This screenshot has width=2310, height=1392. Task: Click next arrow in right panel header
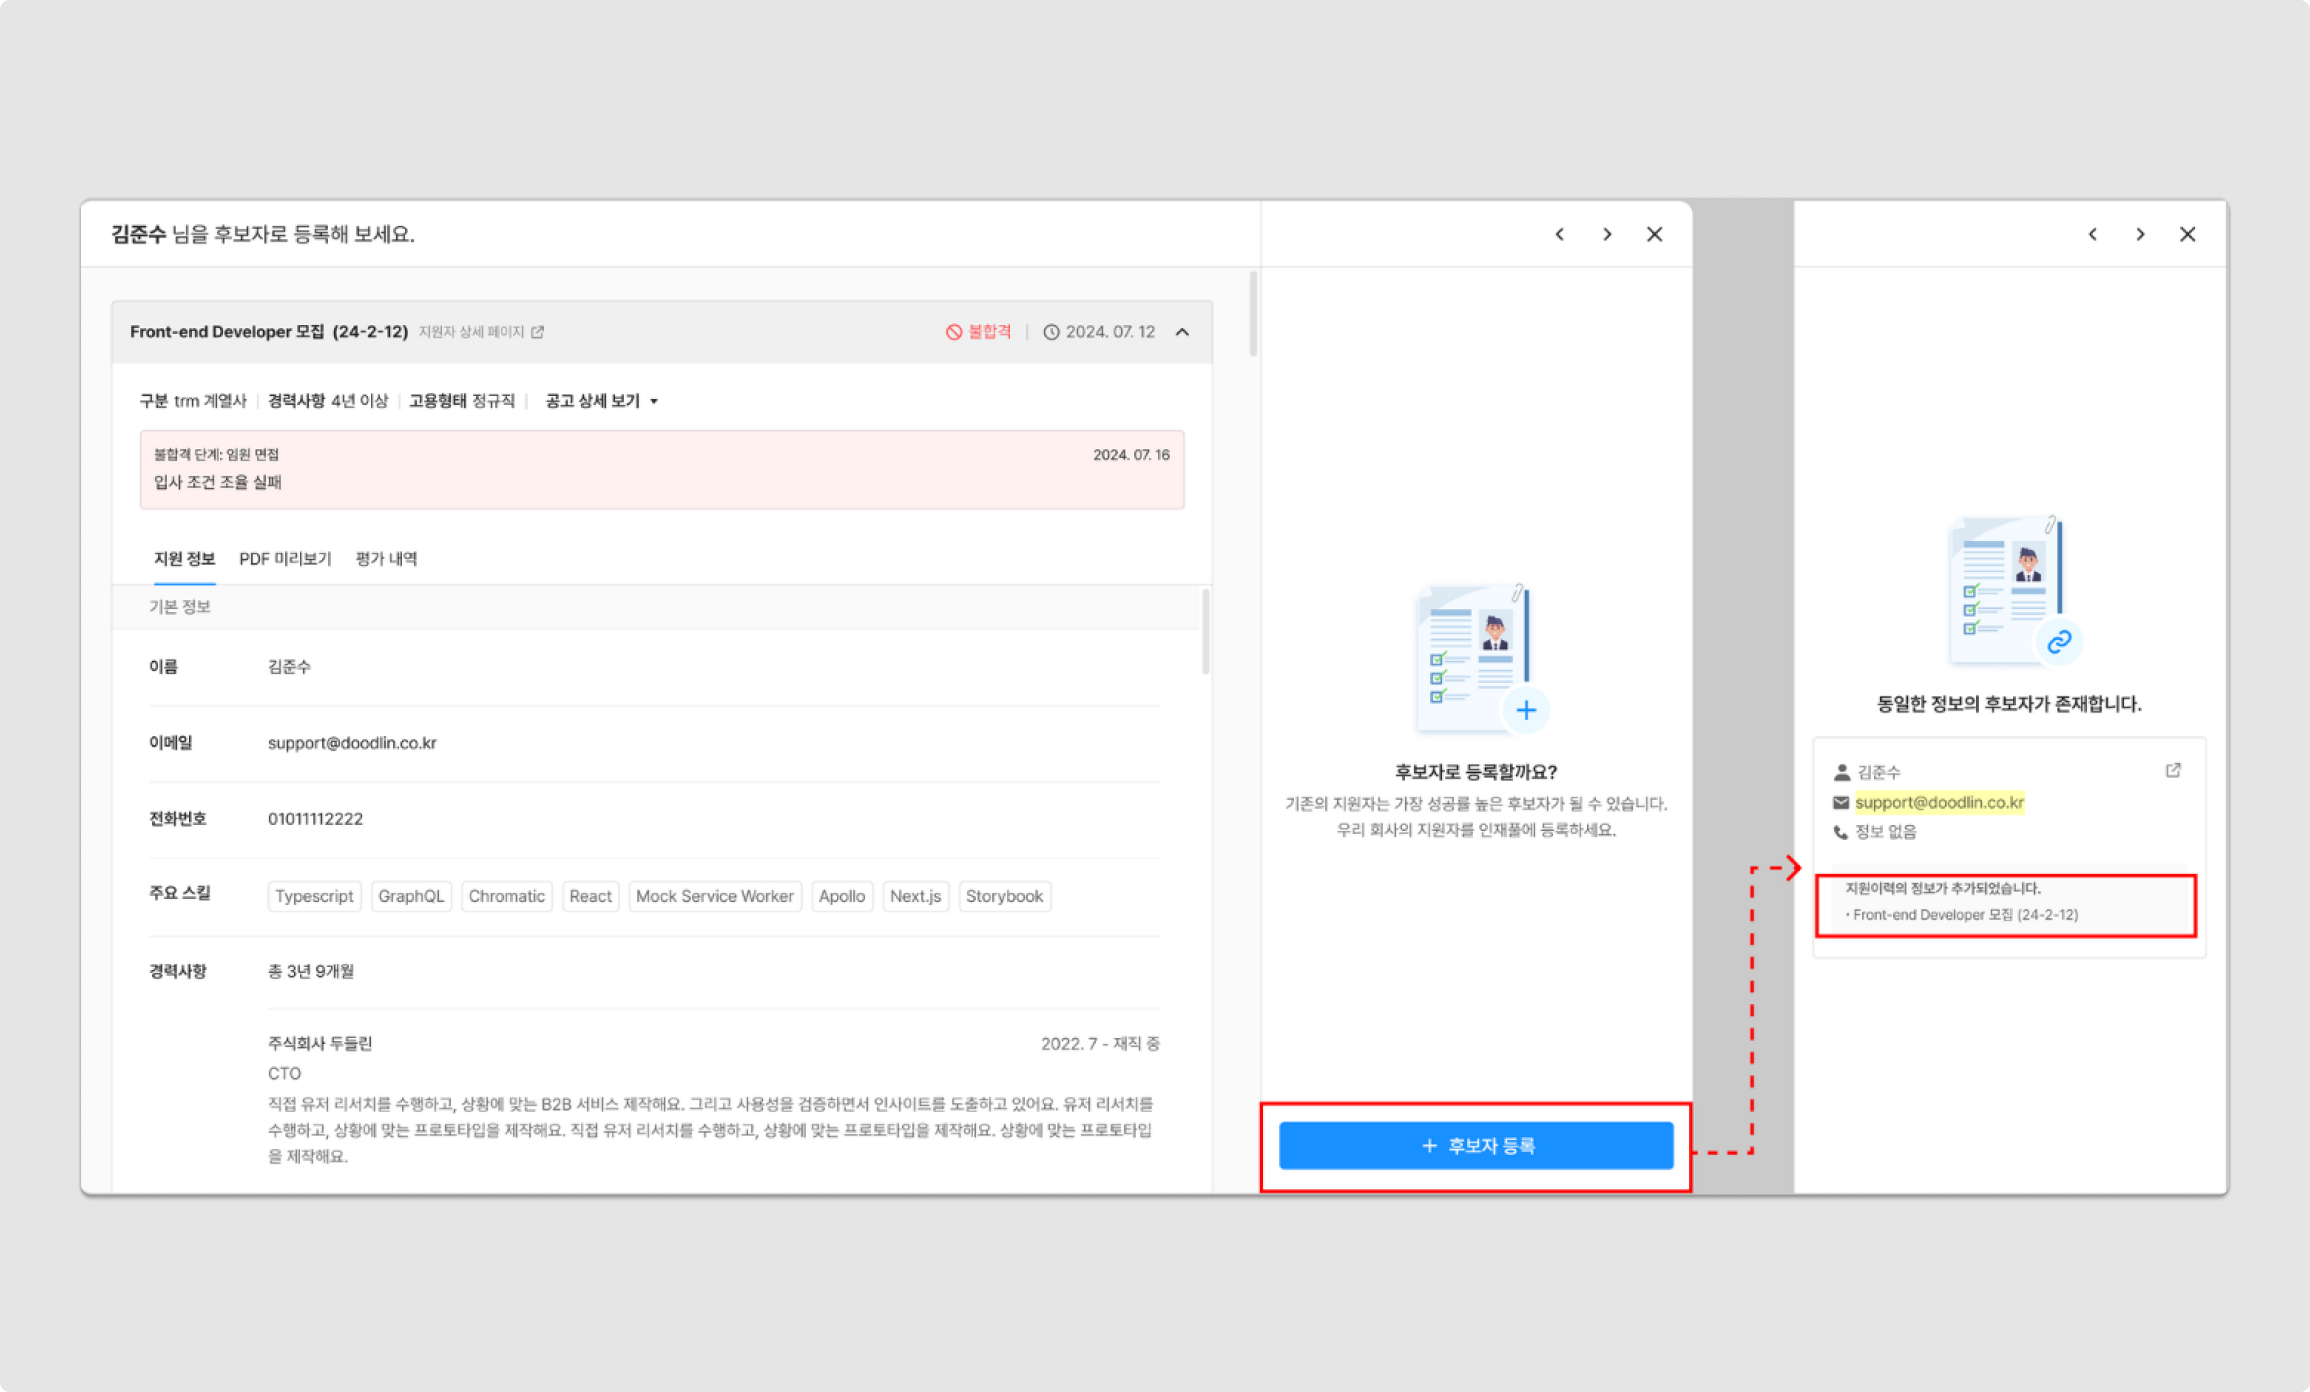[2140, 234]
